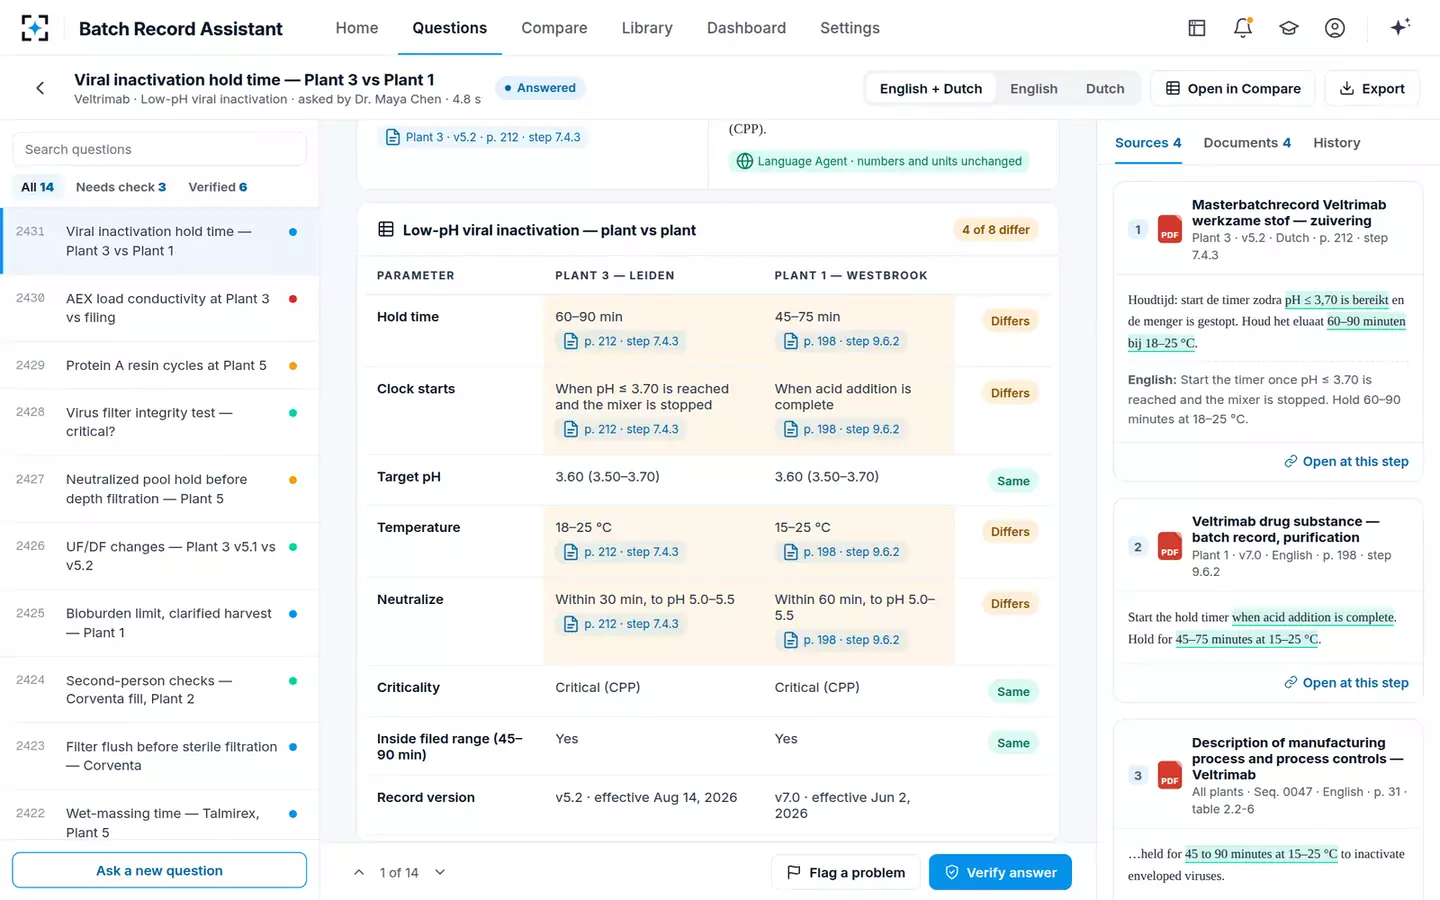Click the Language Agent globe icon
This screenshot has width=1440, height=900.
click(x=745, y=161)
